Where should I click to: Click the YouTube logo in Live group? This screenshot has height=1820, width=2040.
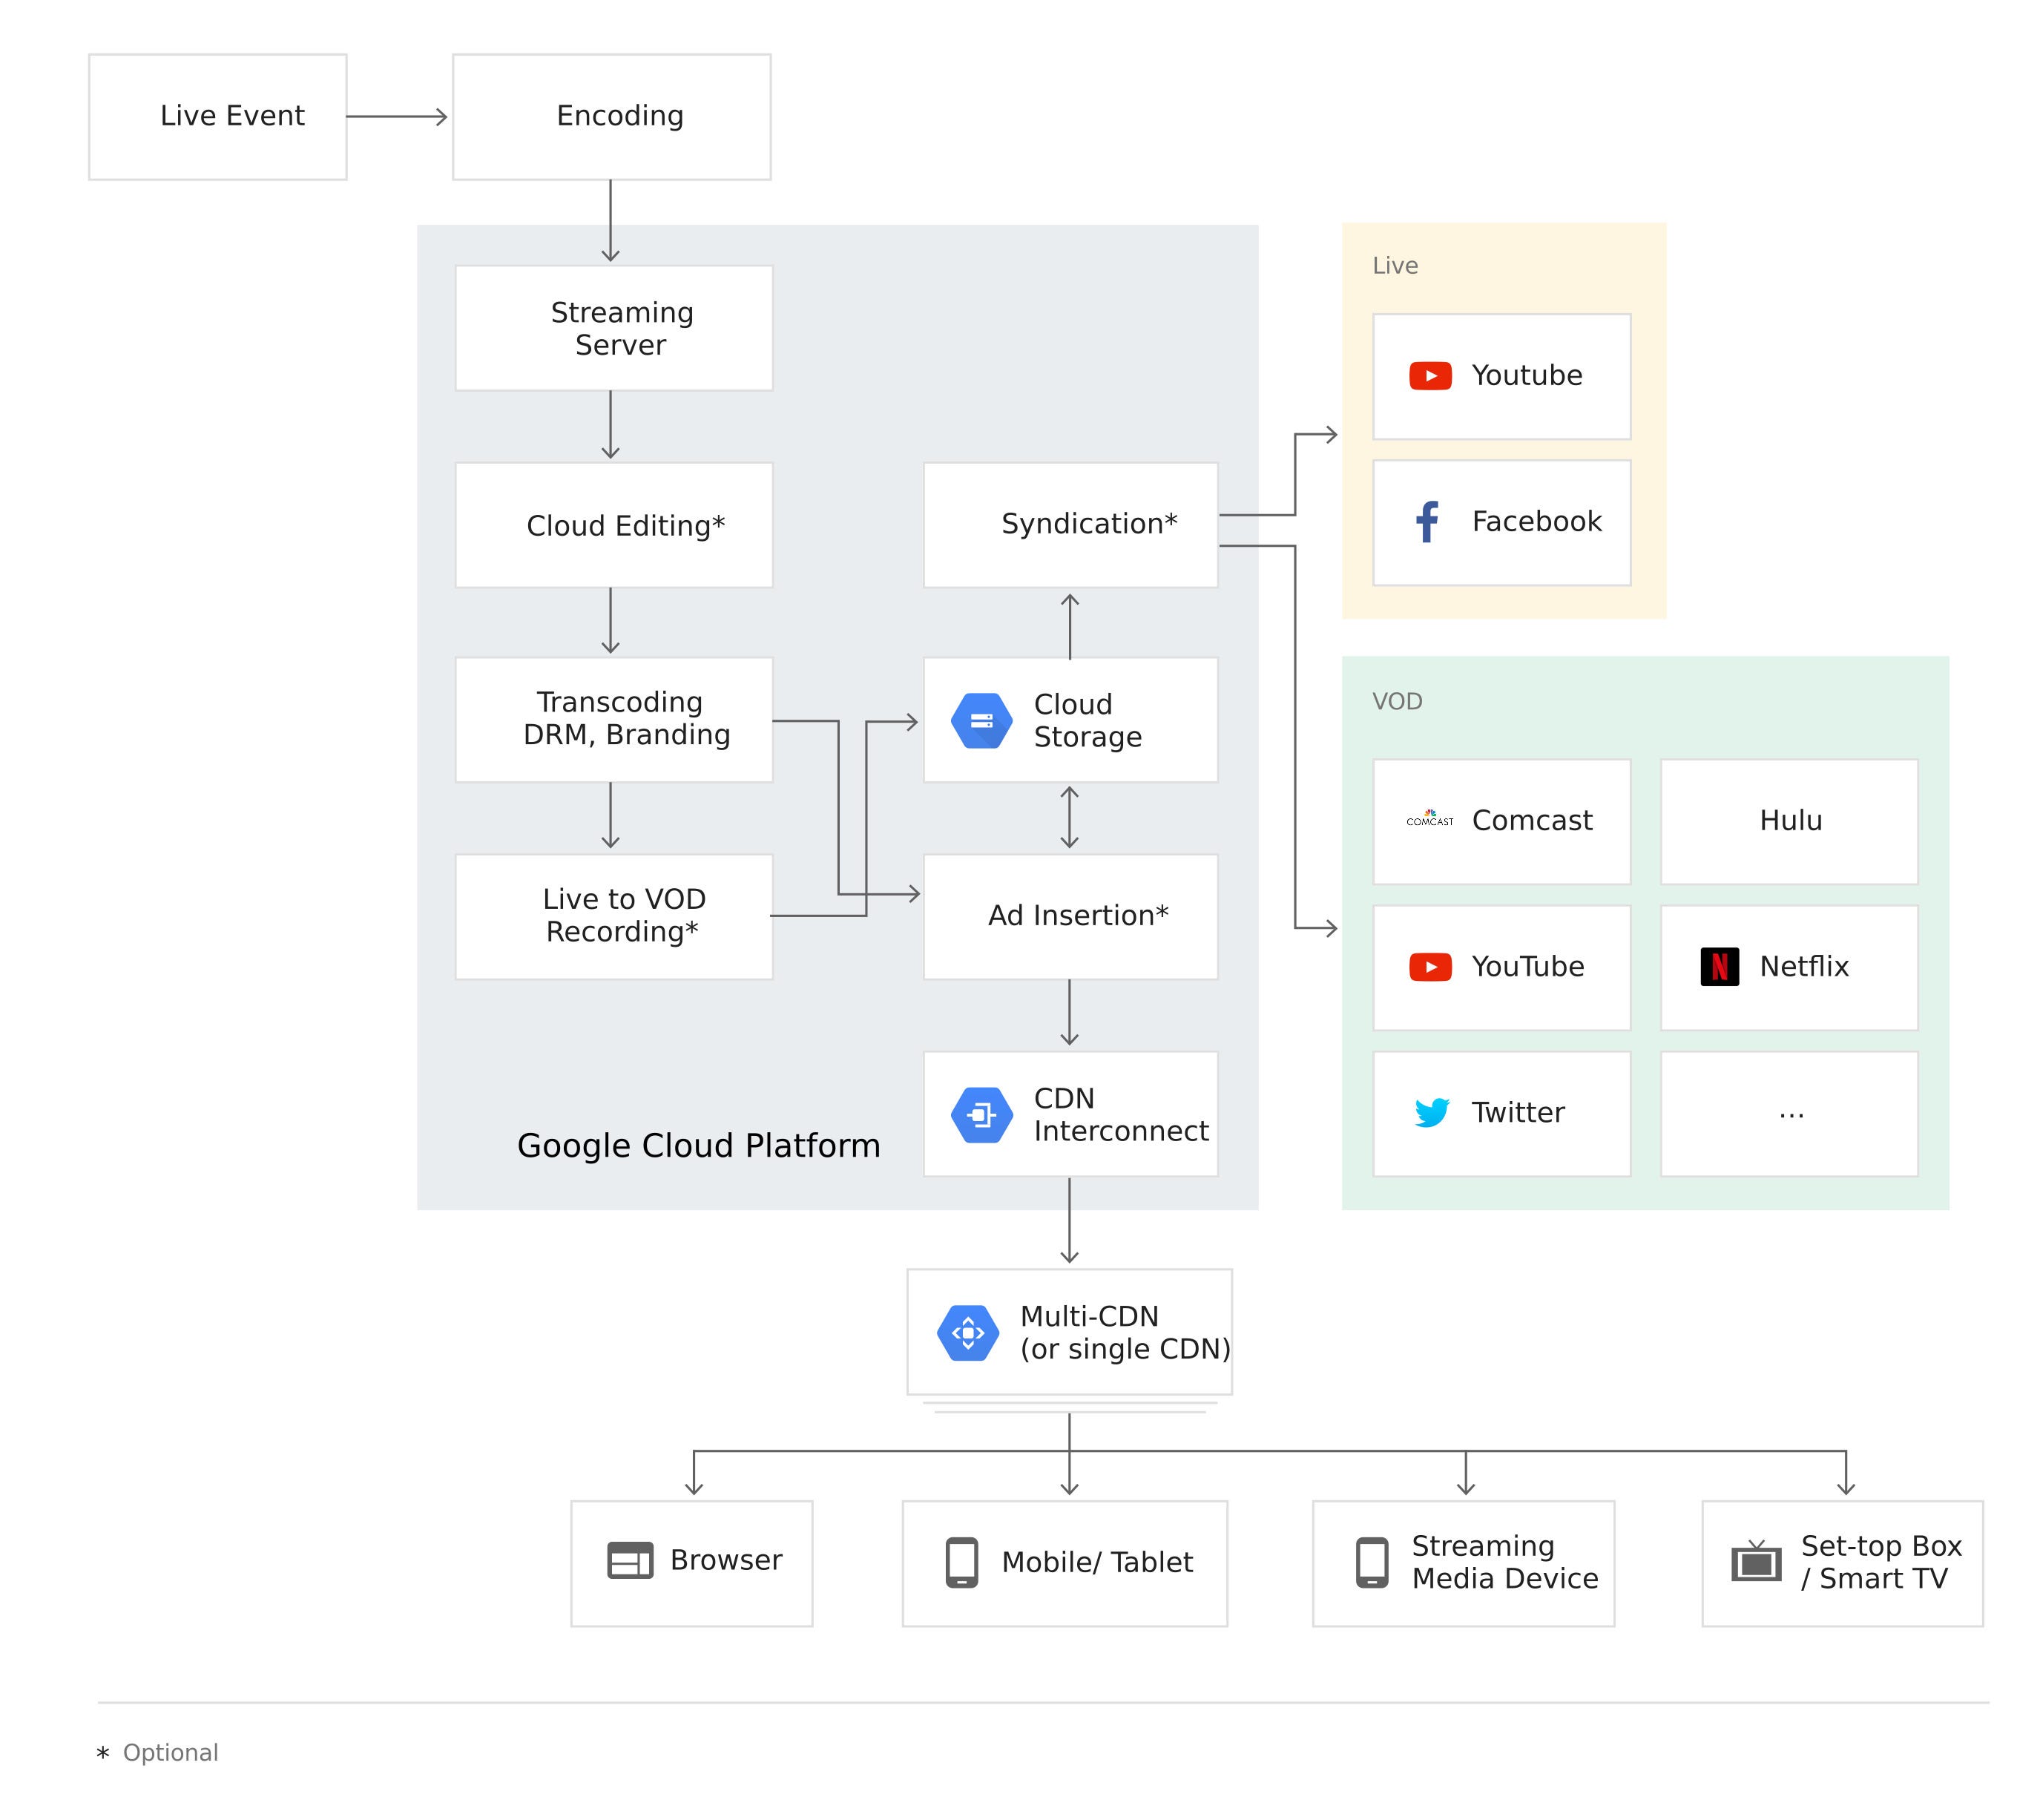click(1430, 376)
